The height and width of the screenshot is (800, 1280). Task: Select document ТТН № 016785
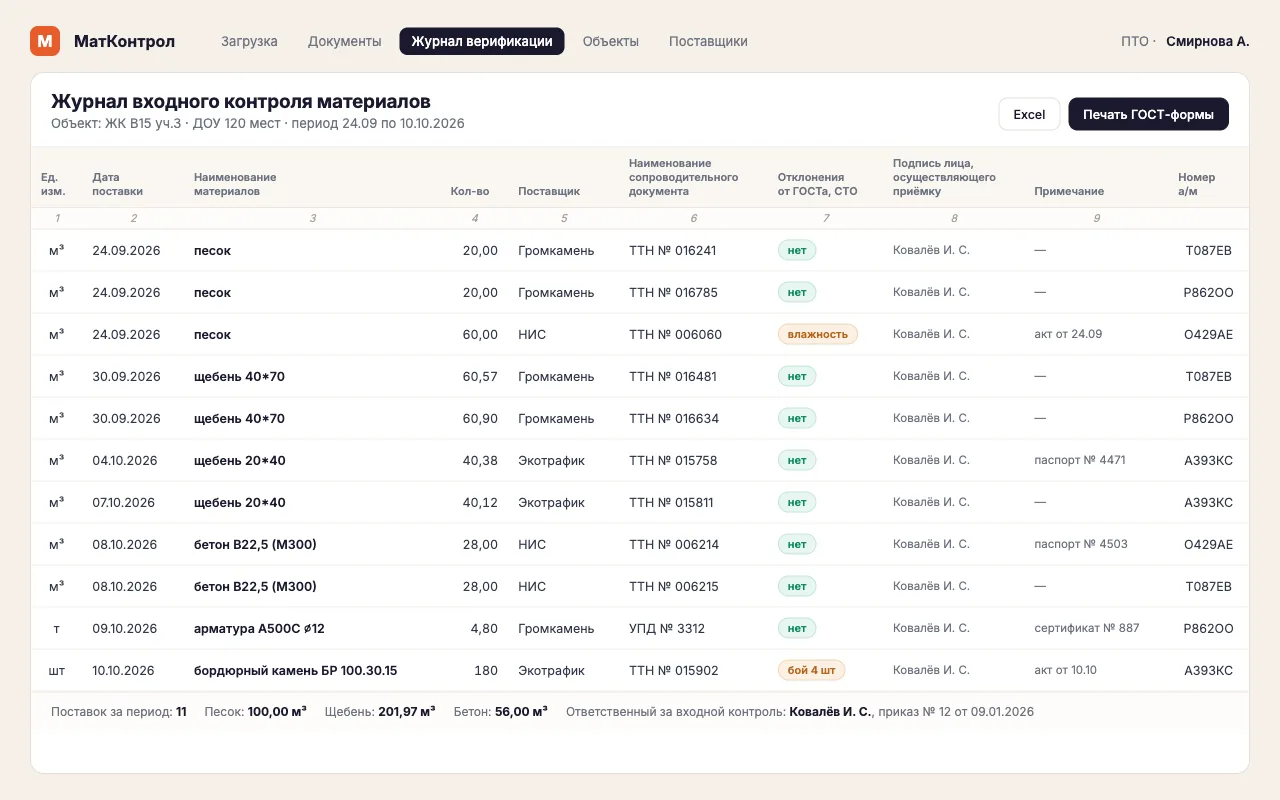pyautogui.click(x=673, y=292)
